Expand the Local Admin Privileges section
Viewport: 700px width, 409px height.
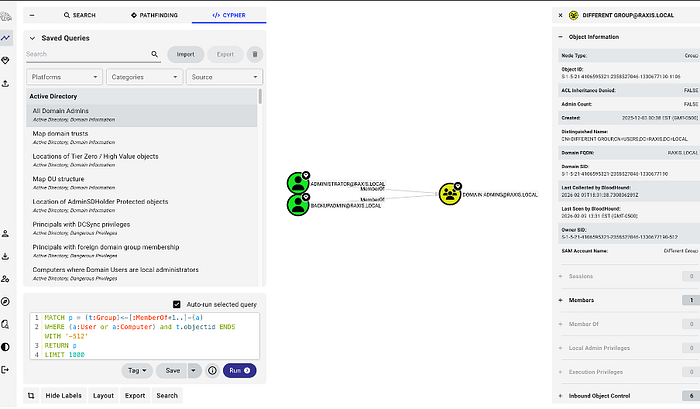(560, 348)
